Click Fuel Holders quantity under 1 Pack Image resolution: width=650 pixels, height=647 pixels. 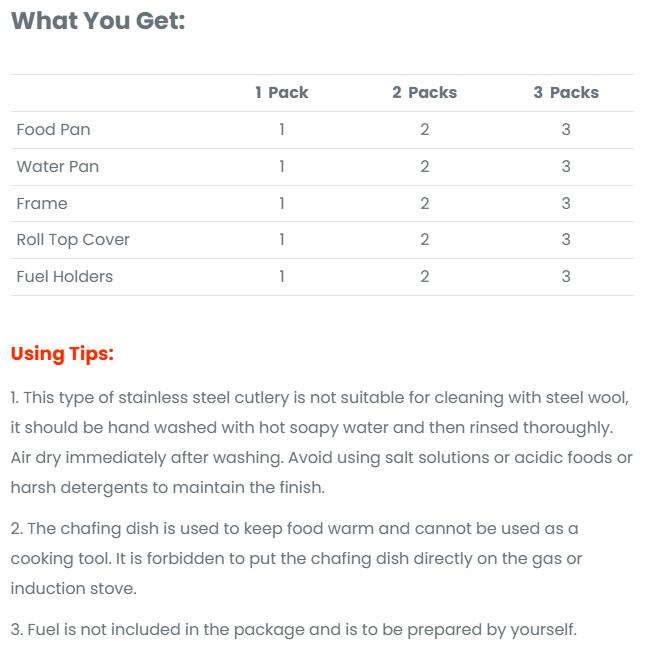tap(282, 276)
